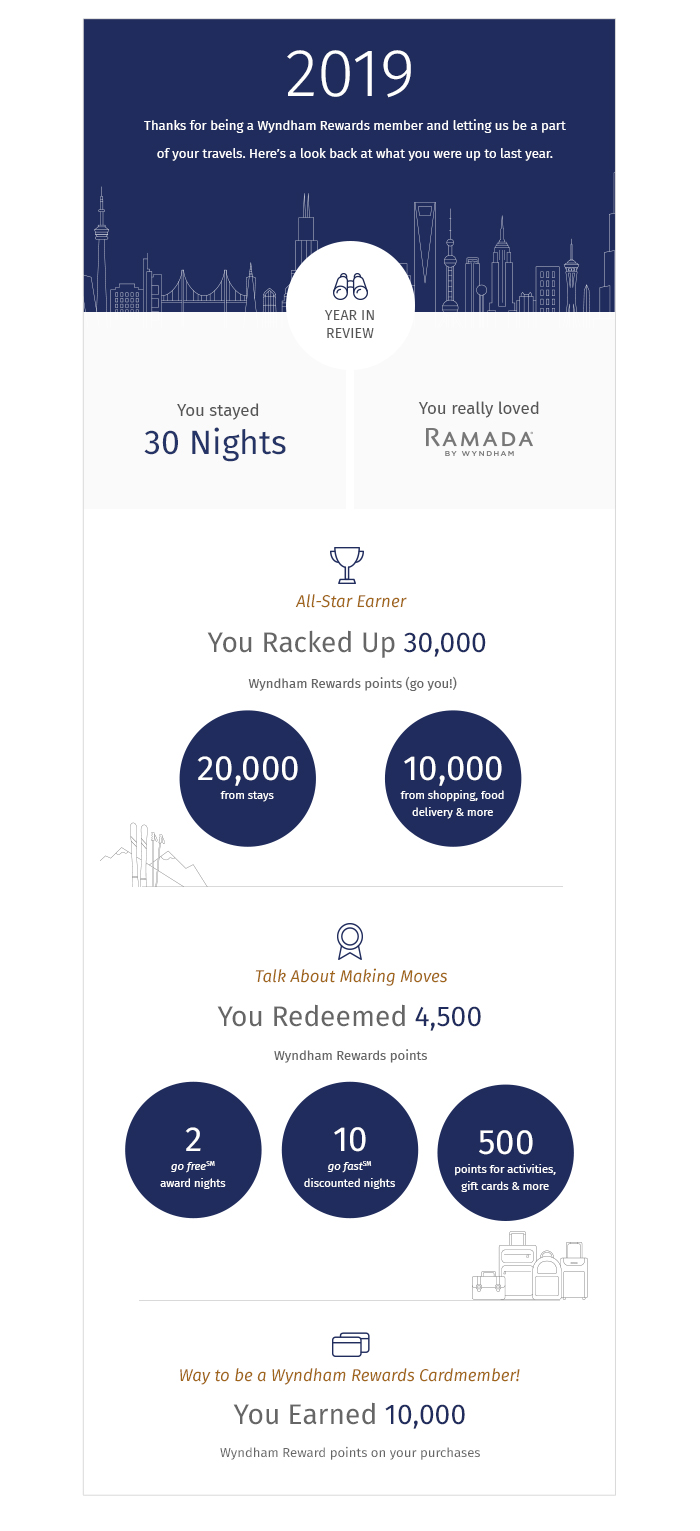Image resolution: width=700 pixels, height=1531 pixels.
Task: Click the binoculars icon above Year in Review
Action: pos(350,287)
